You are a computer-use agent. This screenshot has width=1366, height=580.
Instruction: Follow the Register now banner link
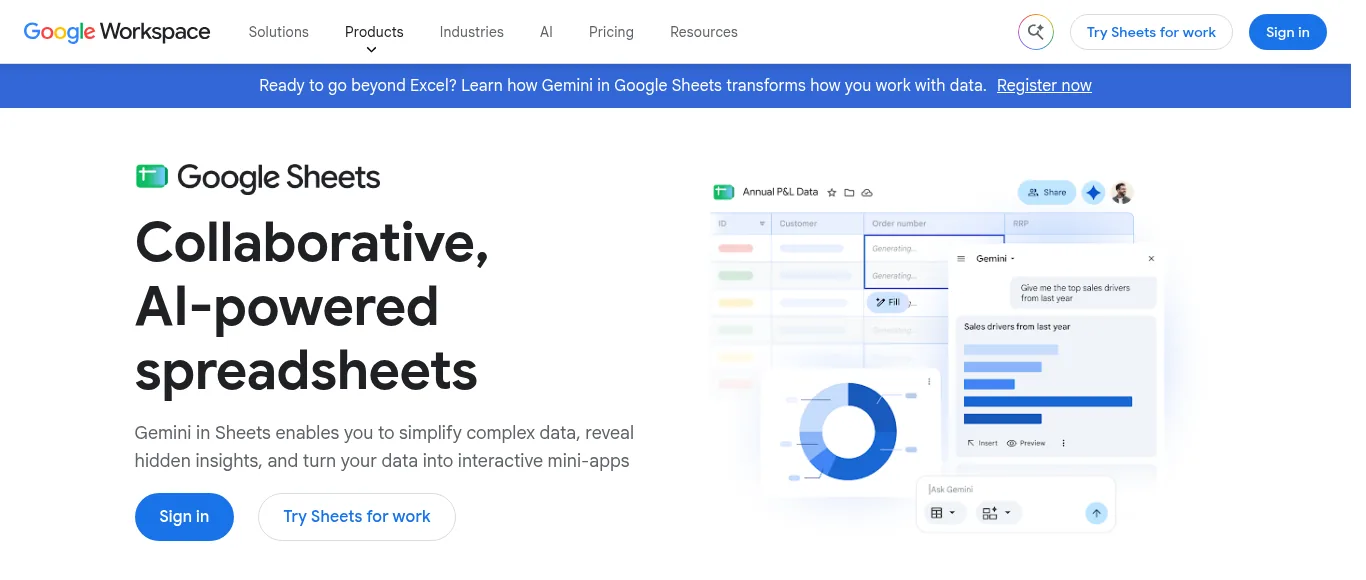(x=1044, y=86)
